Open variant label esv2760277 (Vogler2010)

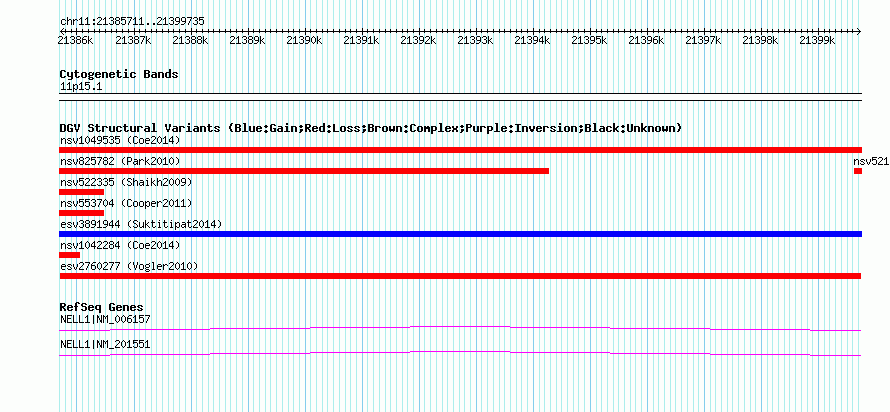click(x=129, y=266)
